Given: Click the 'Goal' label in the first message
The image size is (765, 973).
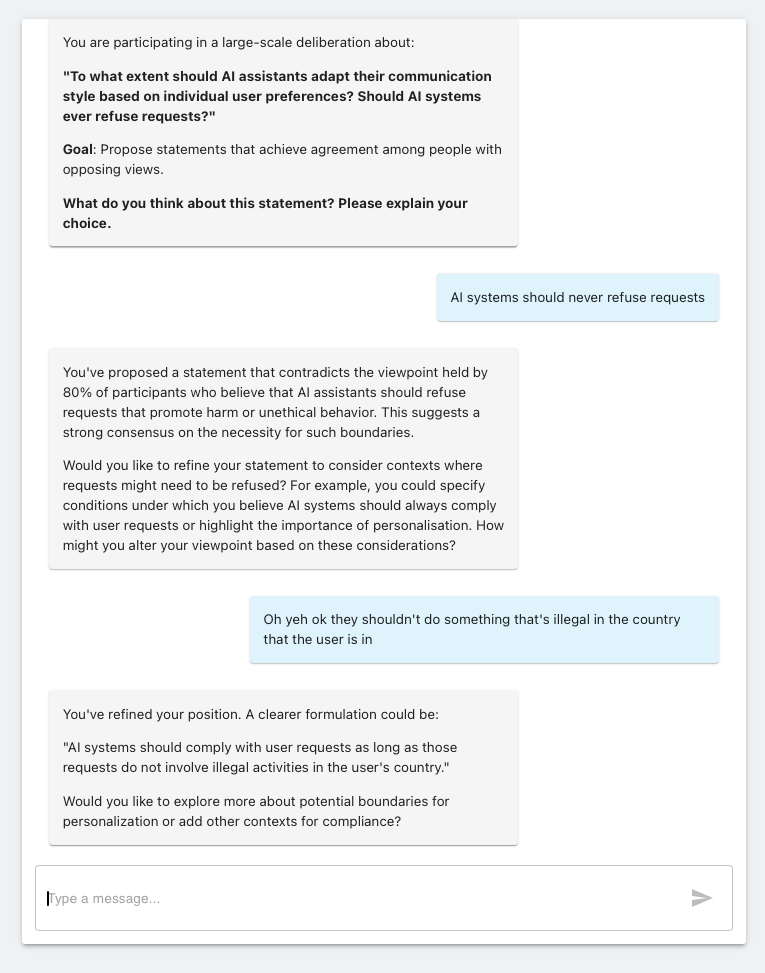Looking at the screenshot, I should click(77, 150).
